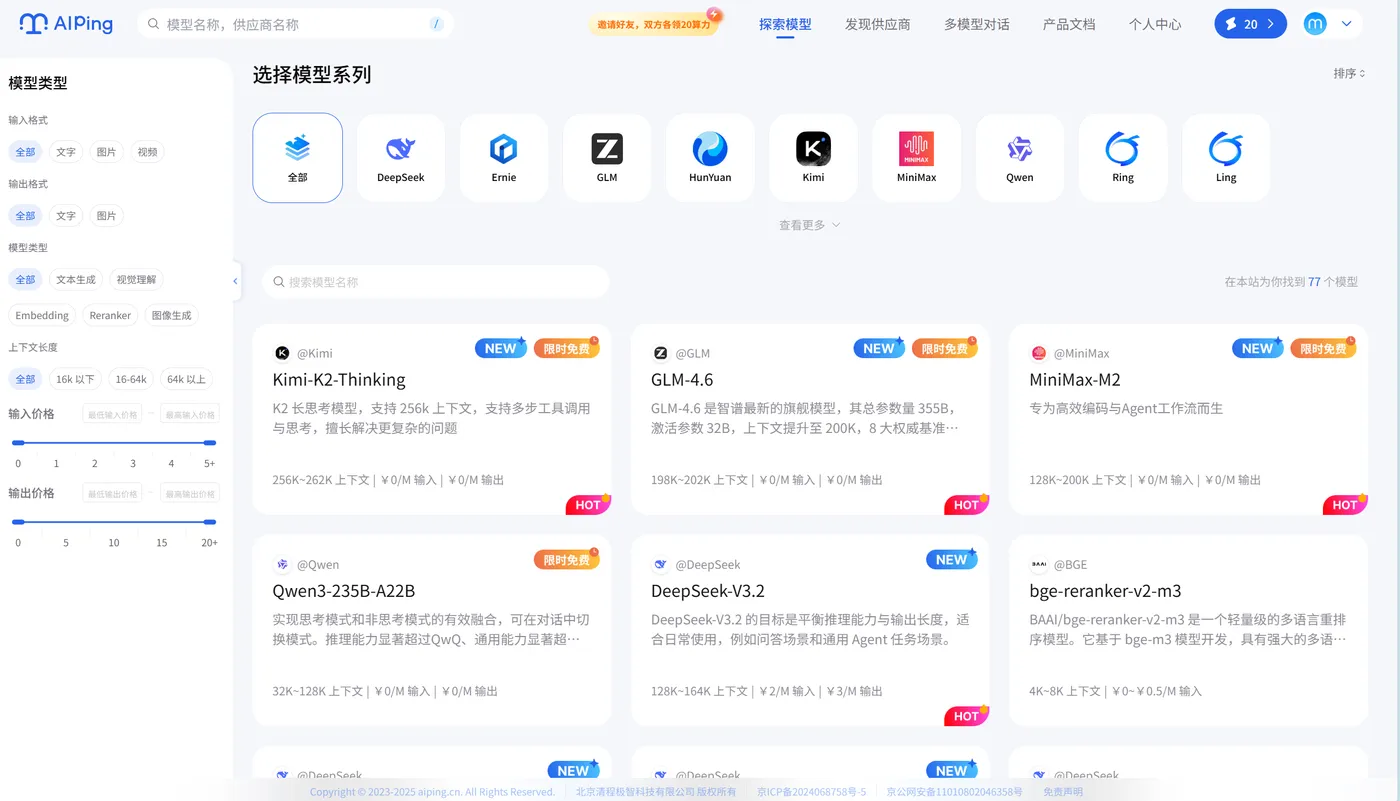Screen dimensions: 1400x801
Task: Filter by 图像生成 model type
Action: pos(171,315)
